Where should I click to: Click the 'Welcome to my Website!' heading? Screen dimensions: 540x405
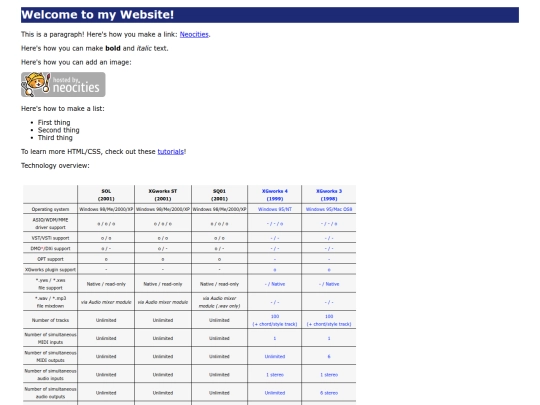(x=270, y=15)
